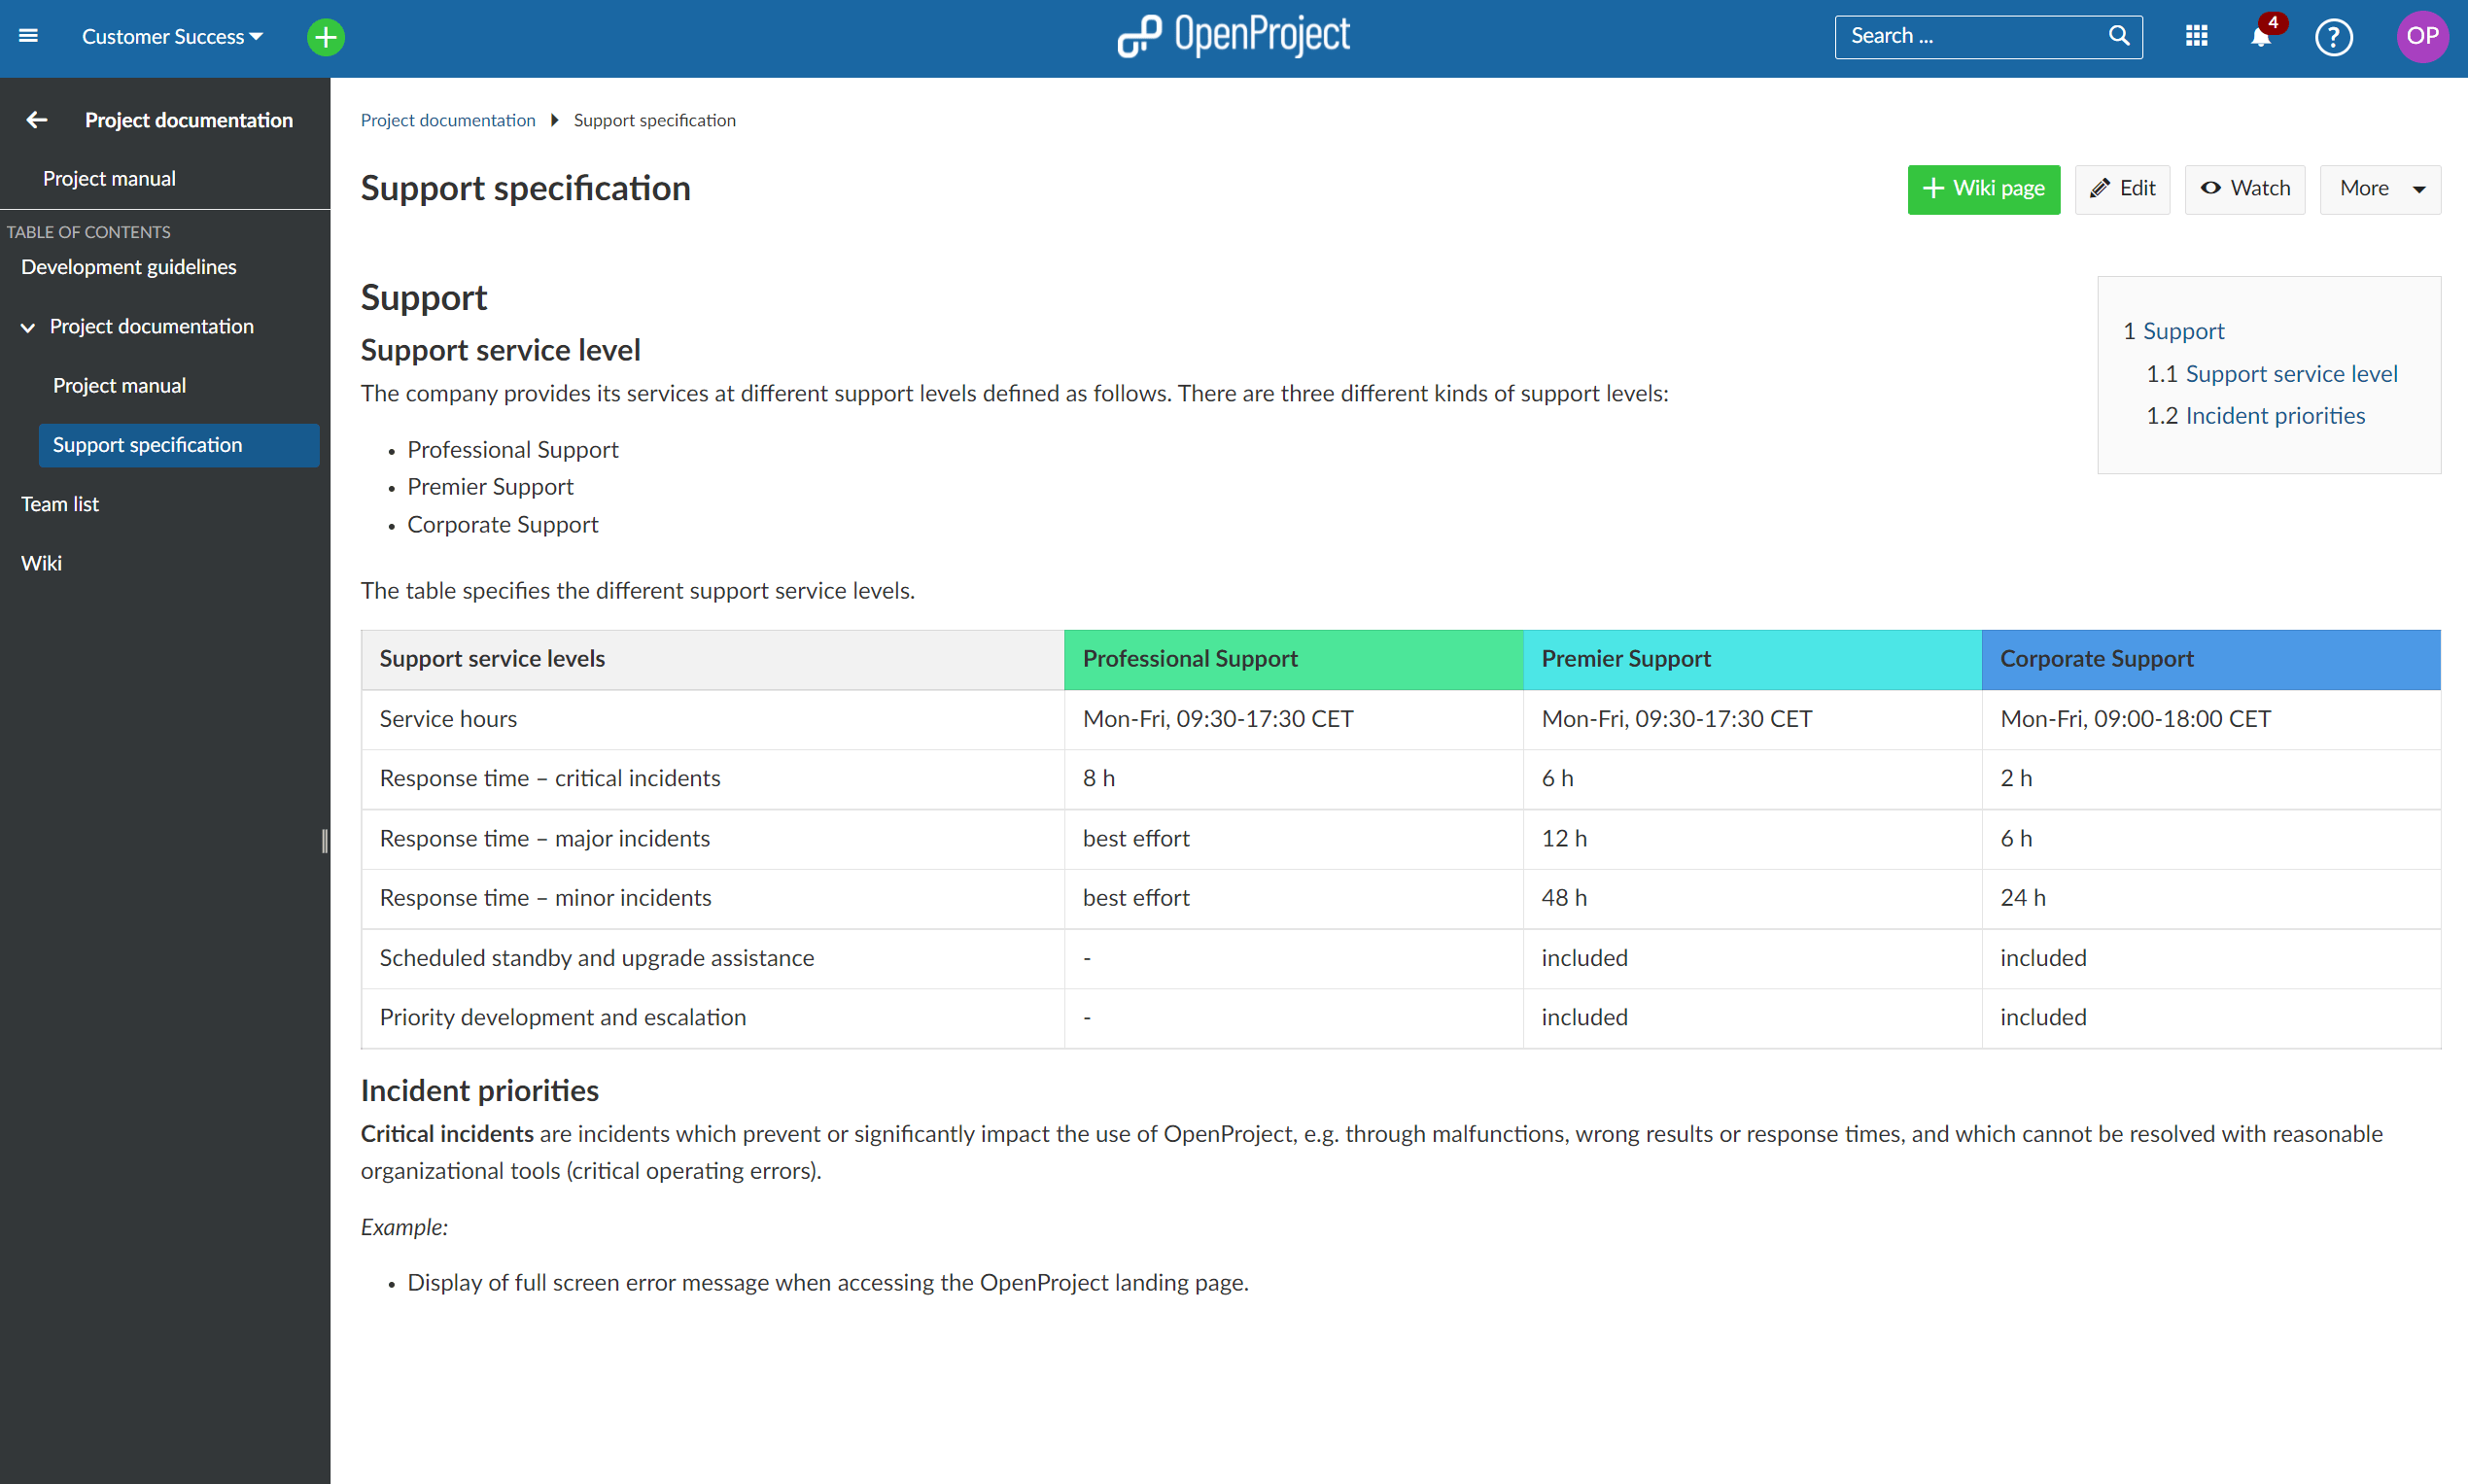Click the user avatar icon top right

tap(2427, 35)
